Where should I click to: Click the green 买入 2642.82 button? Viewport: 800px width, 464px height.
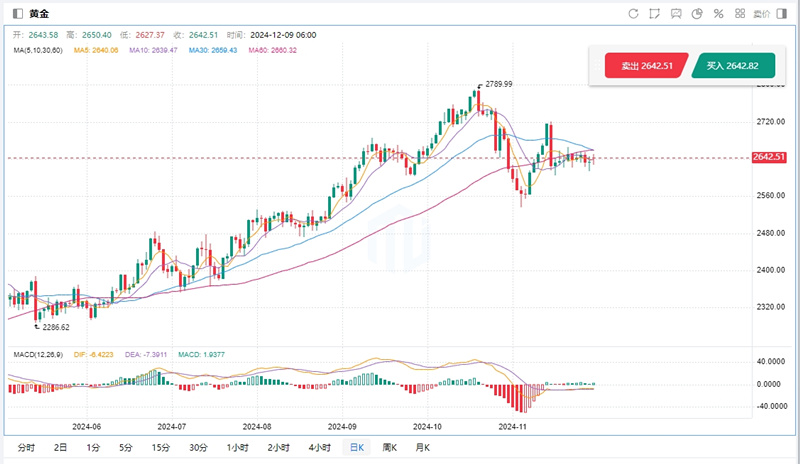coord(732,66)
